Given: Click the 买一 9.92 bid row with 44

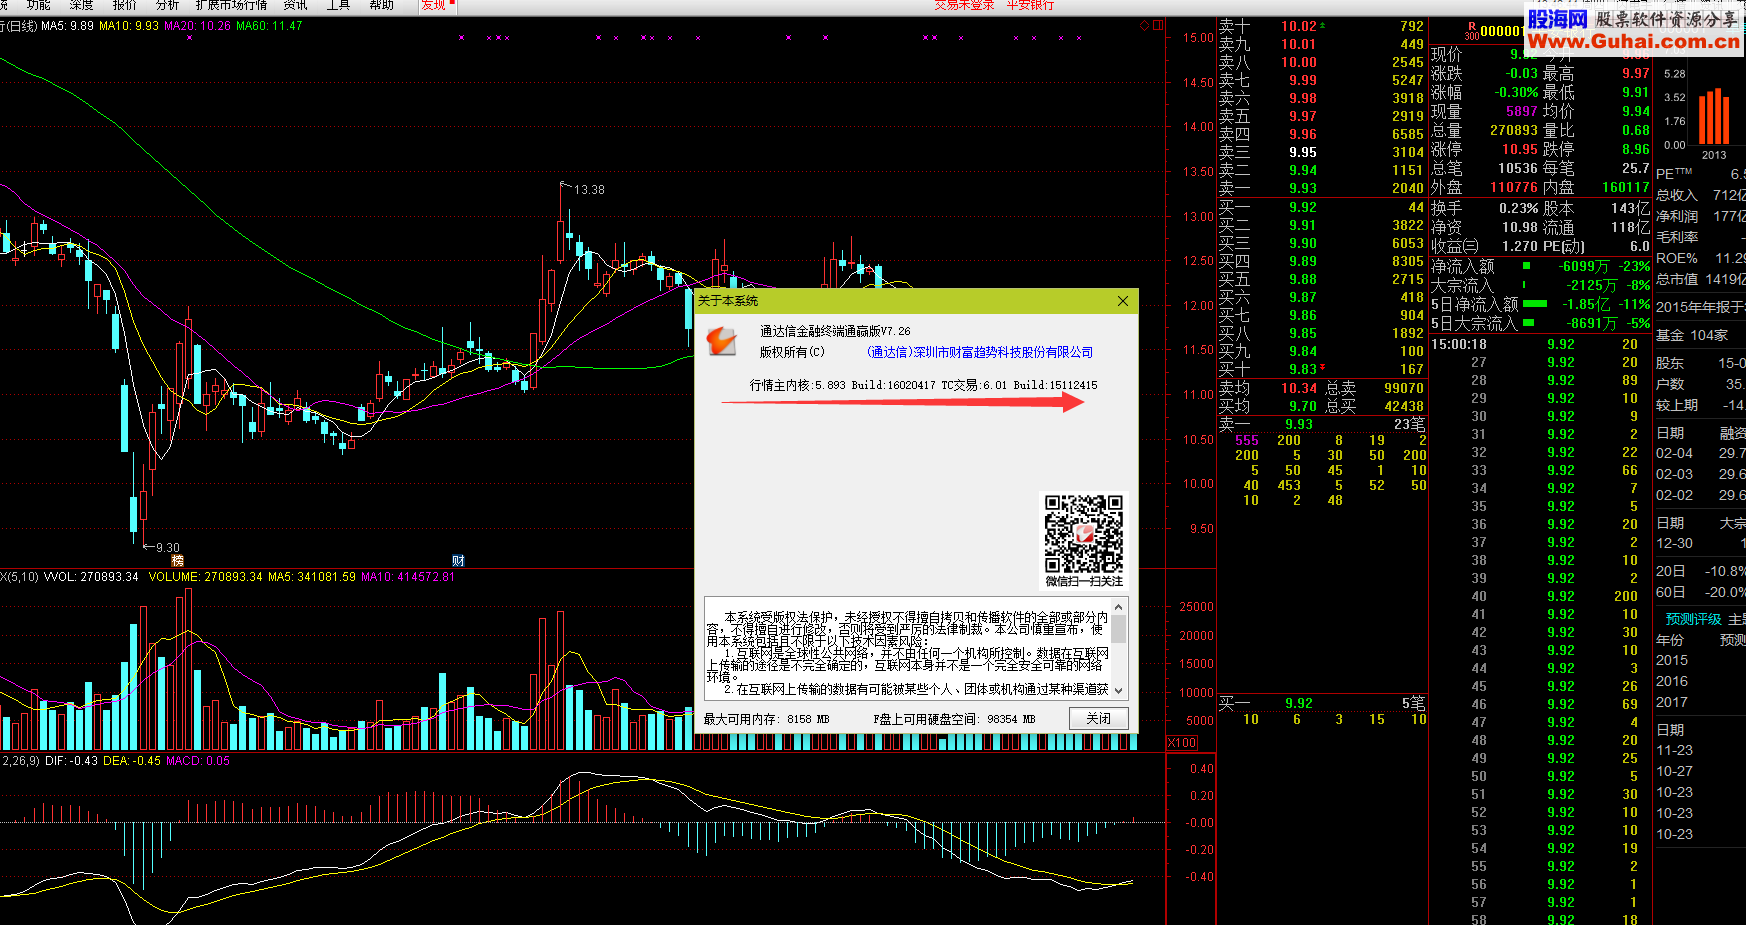Looking at the screenshot, I should [x=1321, y=208].
